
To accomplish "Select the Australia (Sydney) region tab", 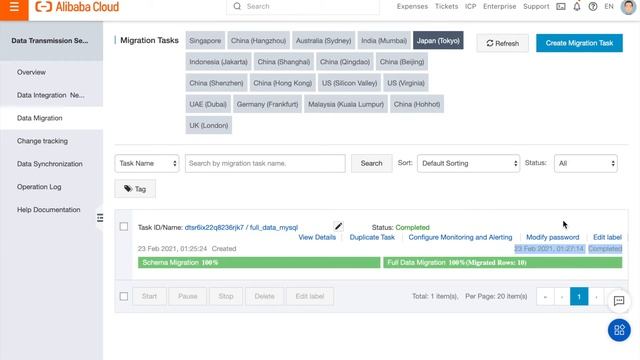I will [324, 40].
